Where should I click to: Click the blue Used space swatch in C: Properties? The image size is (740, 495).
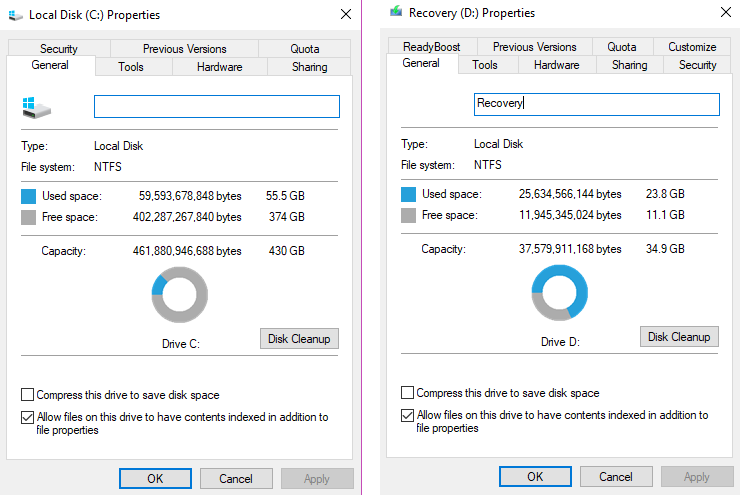coord(28,196)
